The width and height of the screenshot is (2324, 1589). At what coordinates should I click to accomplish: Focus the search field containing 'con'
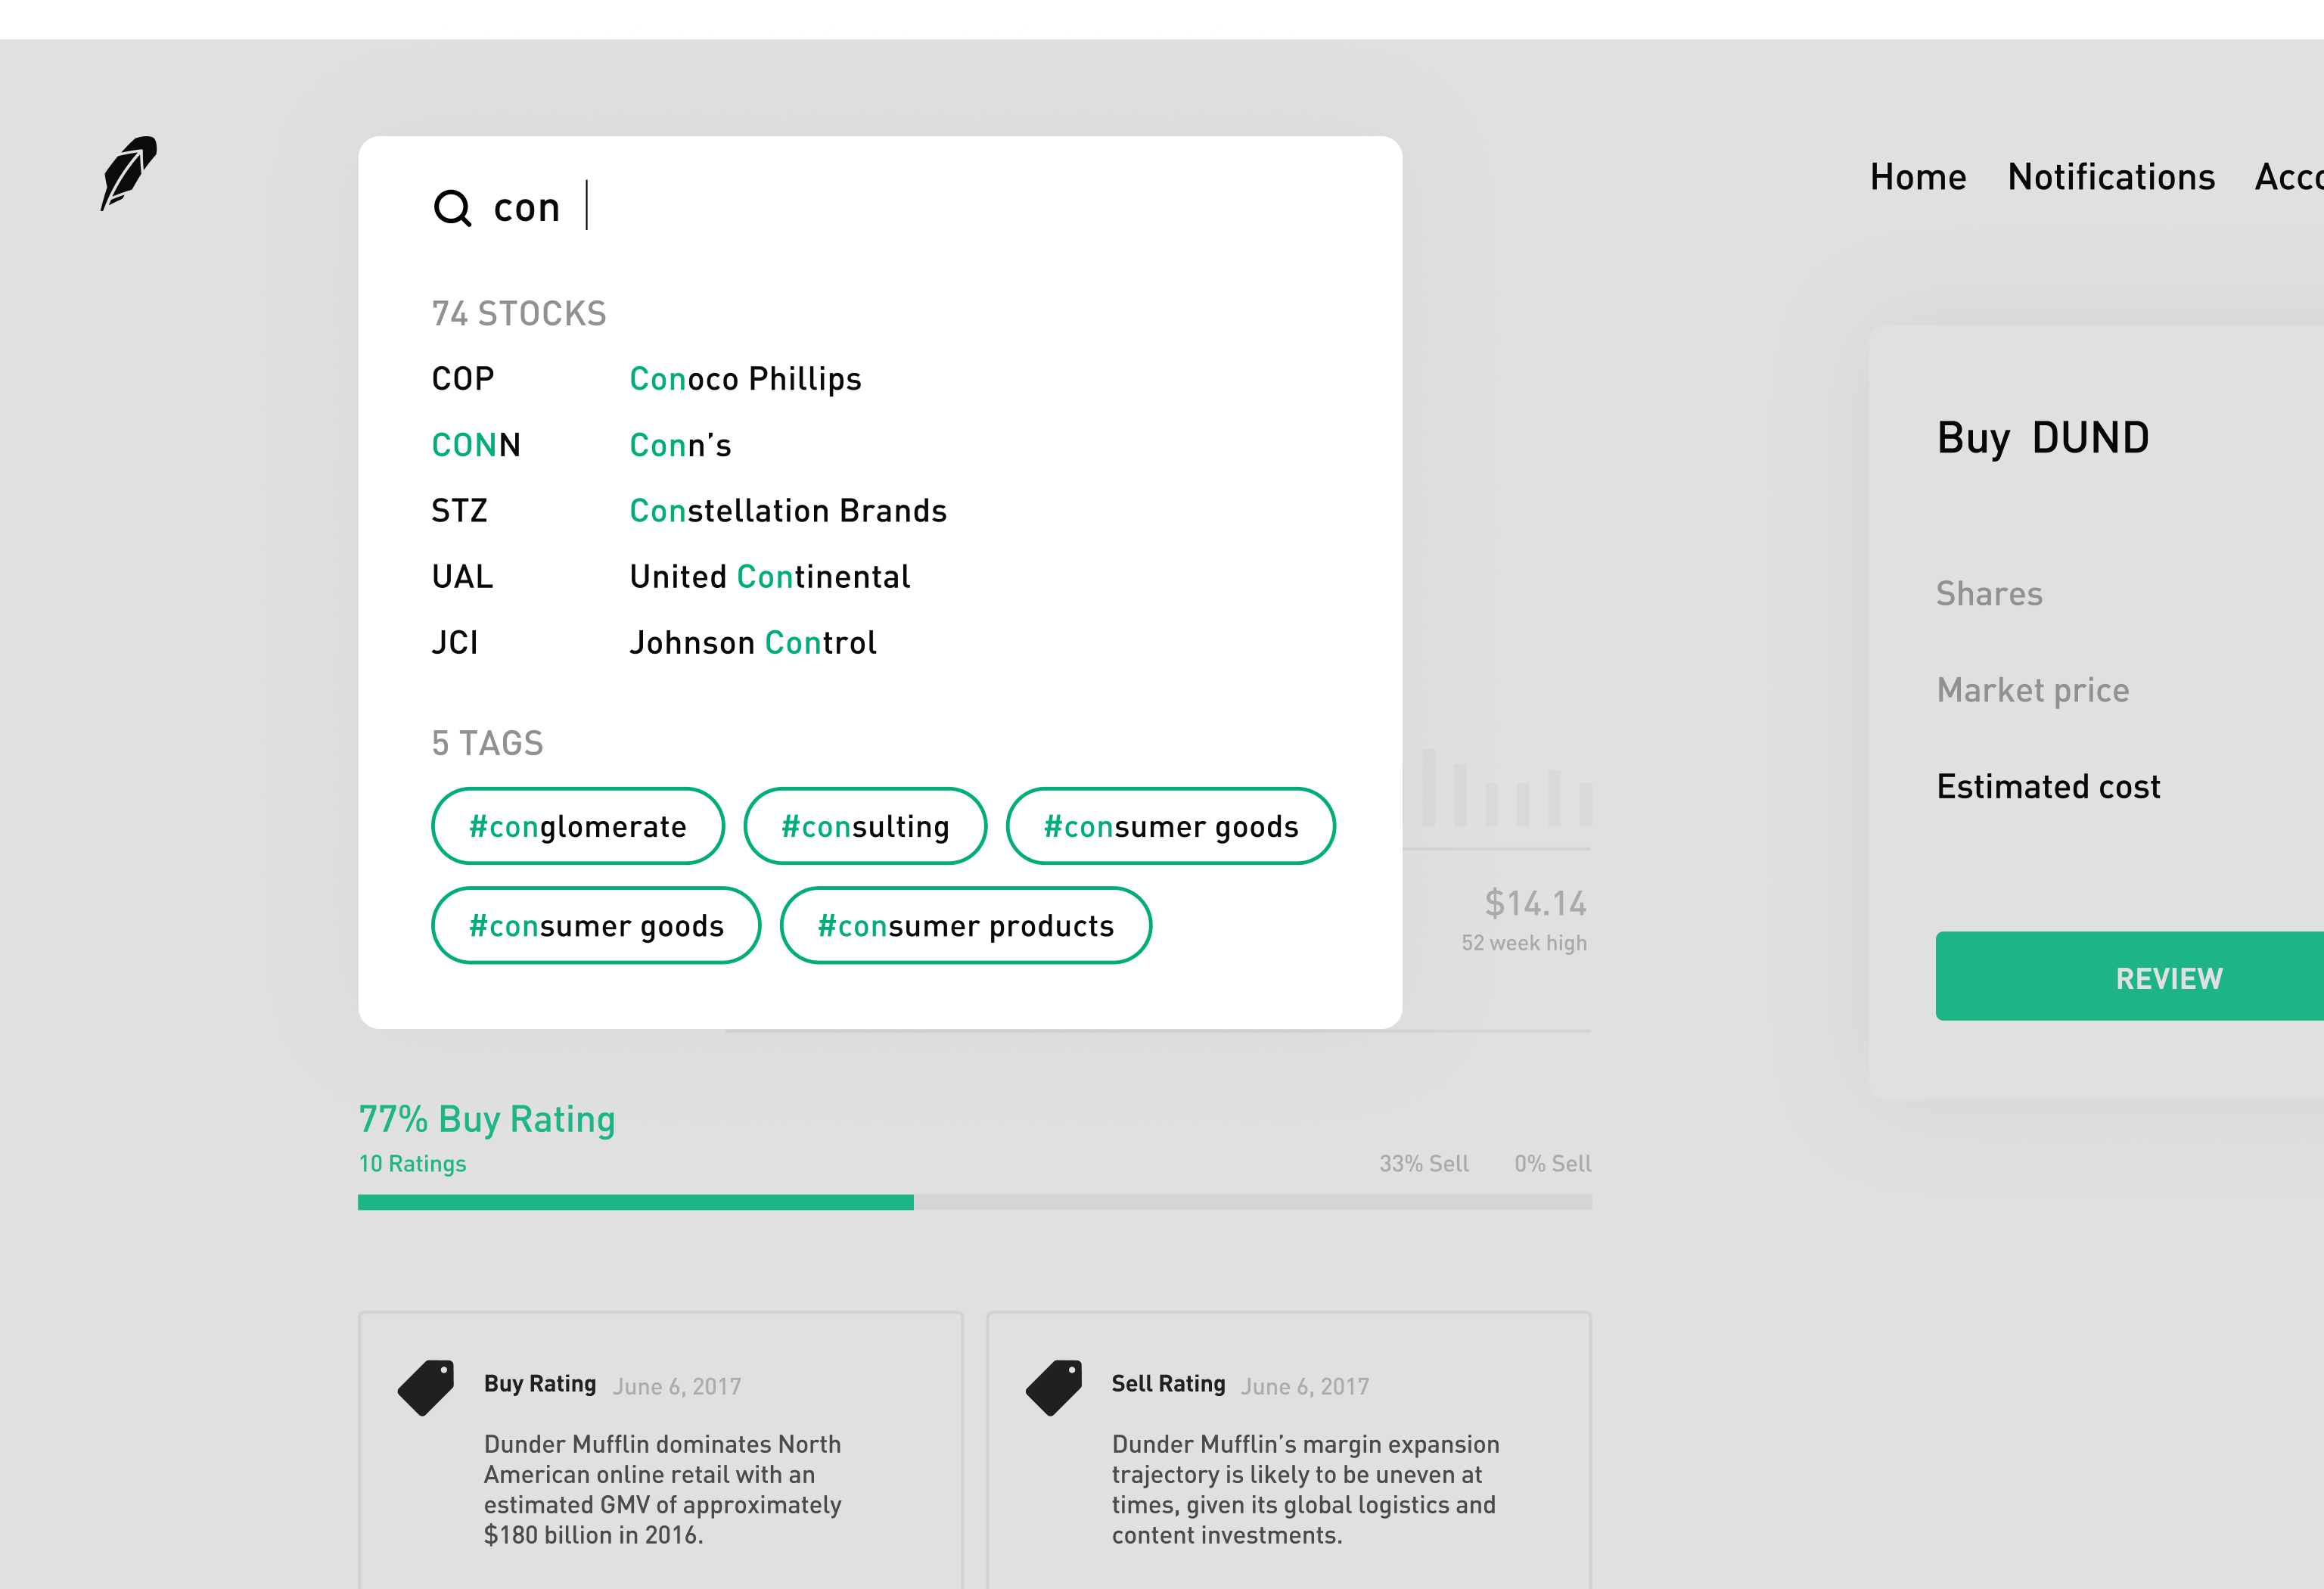(x=880, y=207)
